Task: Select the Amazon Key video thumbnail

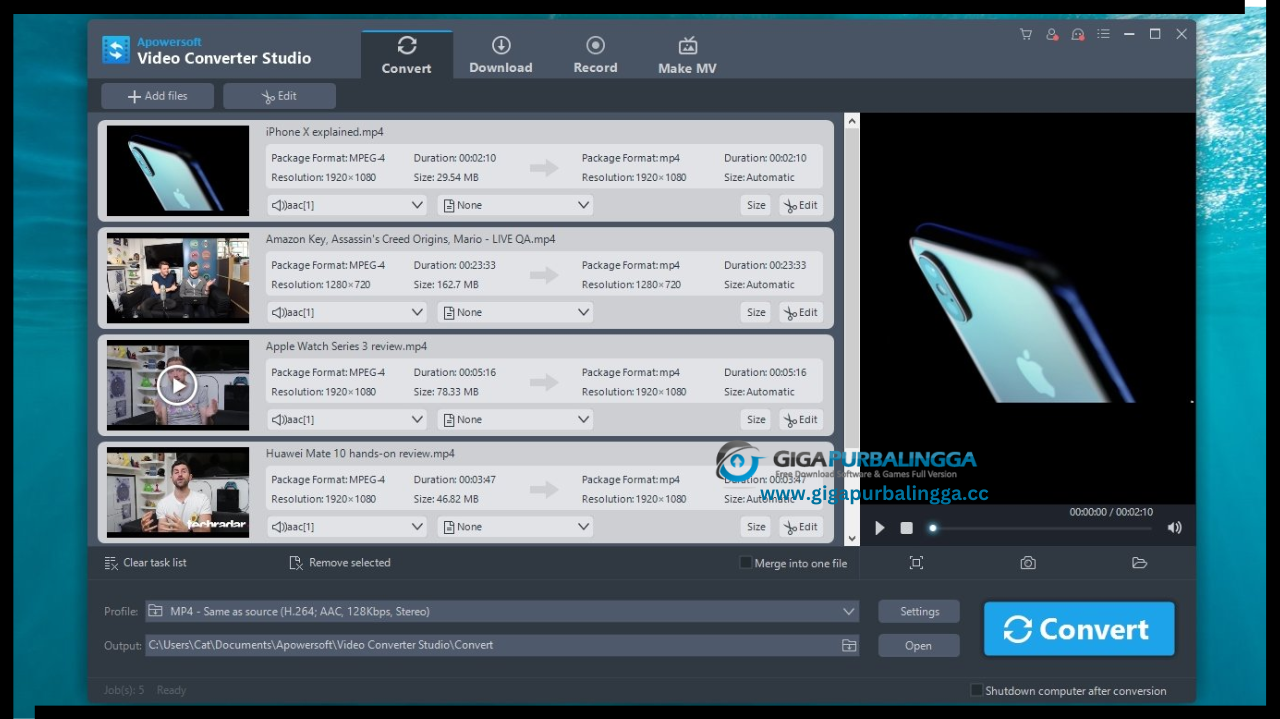Action: tap(178, 278)
